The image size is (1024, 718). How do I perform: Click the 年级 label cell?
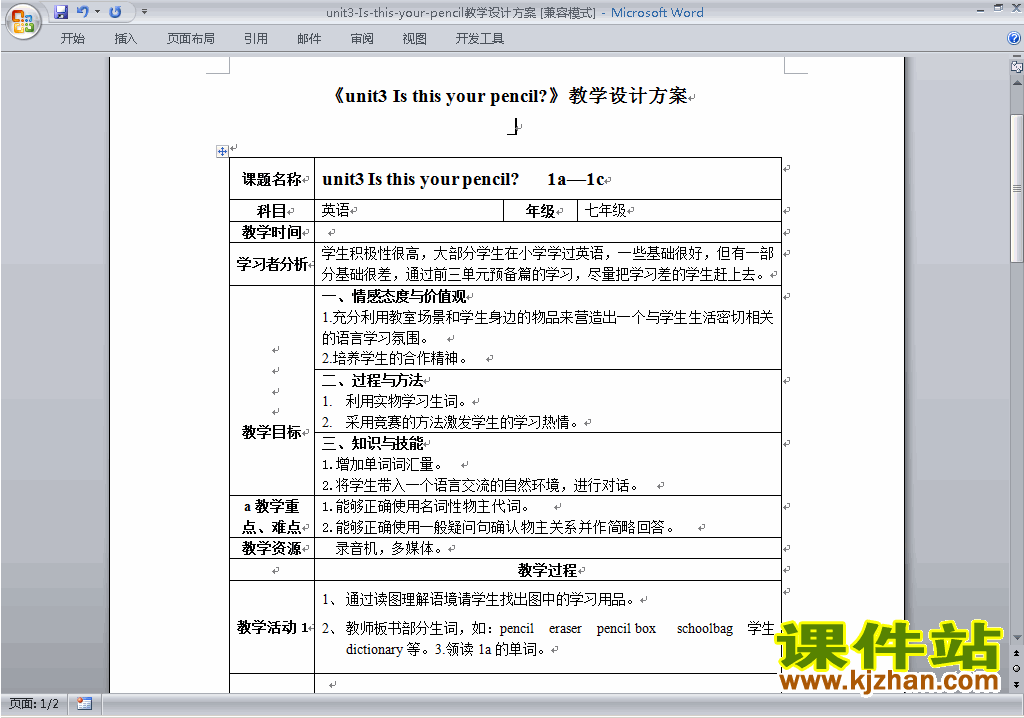541,211
